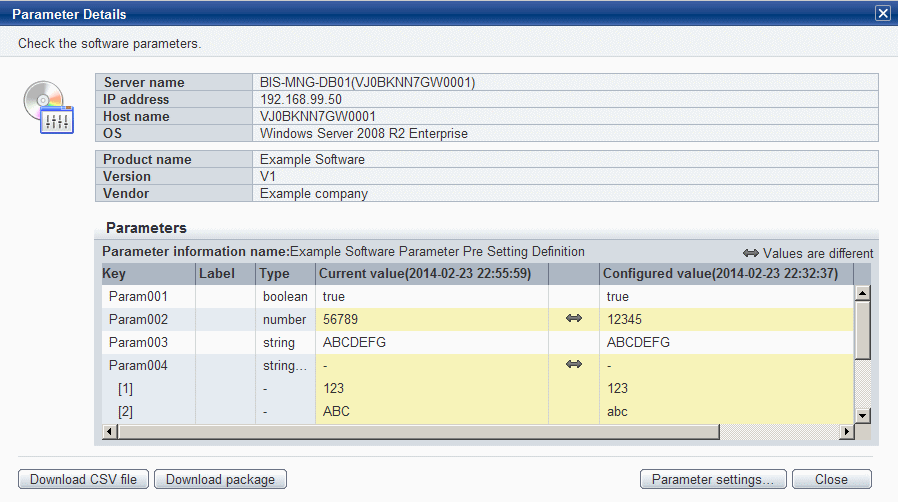
Task: Click the Key column header
Action: (x=148, y=274)
